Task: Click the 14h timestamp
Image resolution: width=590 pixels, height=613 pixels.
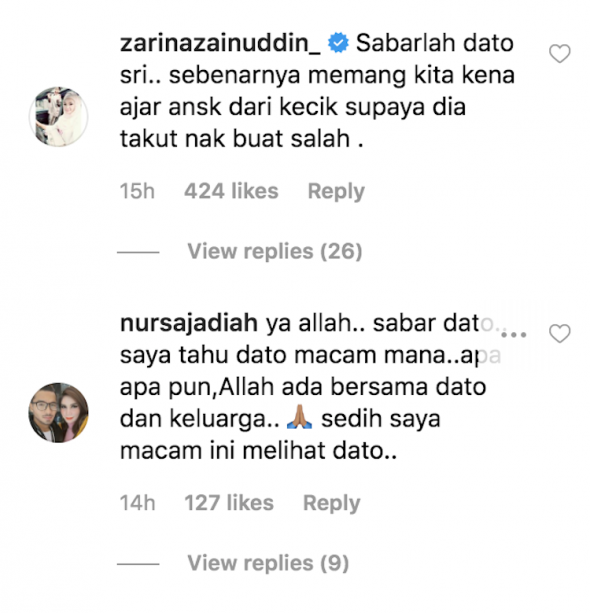Action: [x=137, y=503]
